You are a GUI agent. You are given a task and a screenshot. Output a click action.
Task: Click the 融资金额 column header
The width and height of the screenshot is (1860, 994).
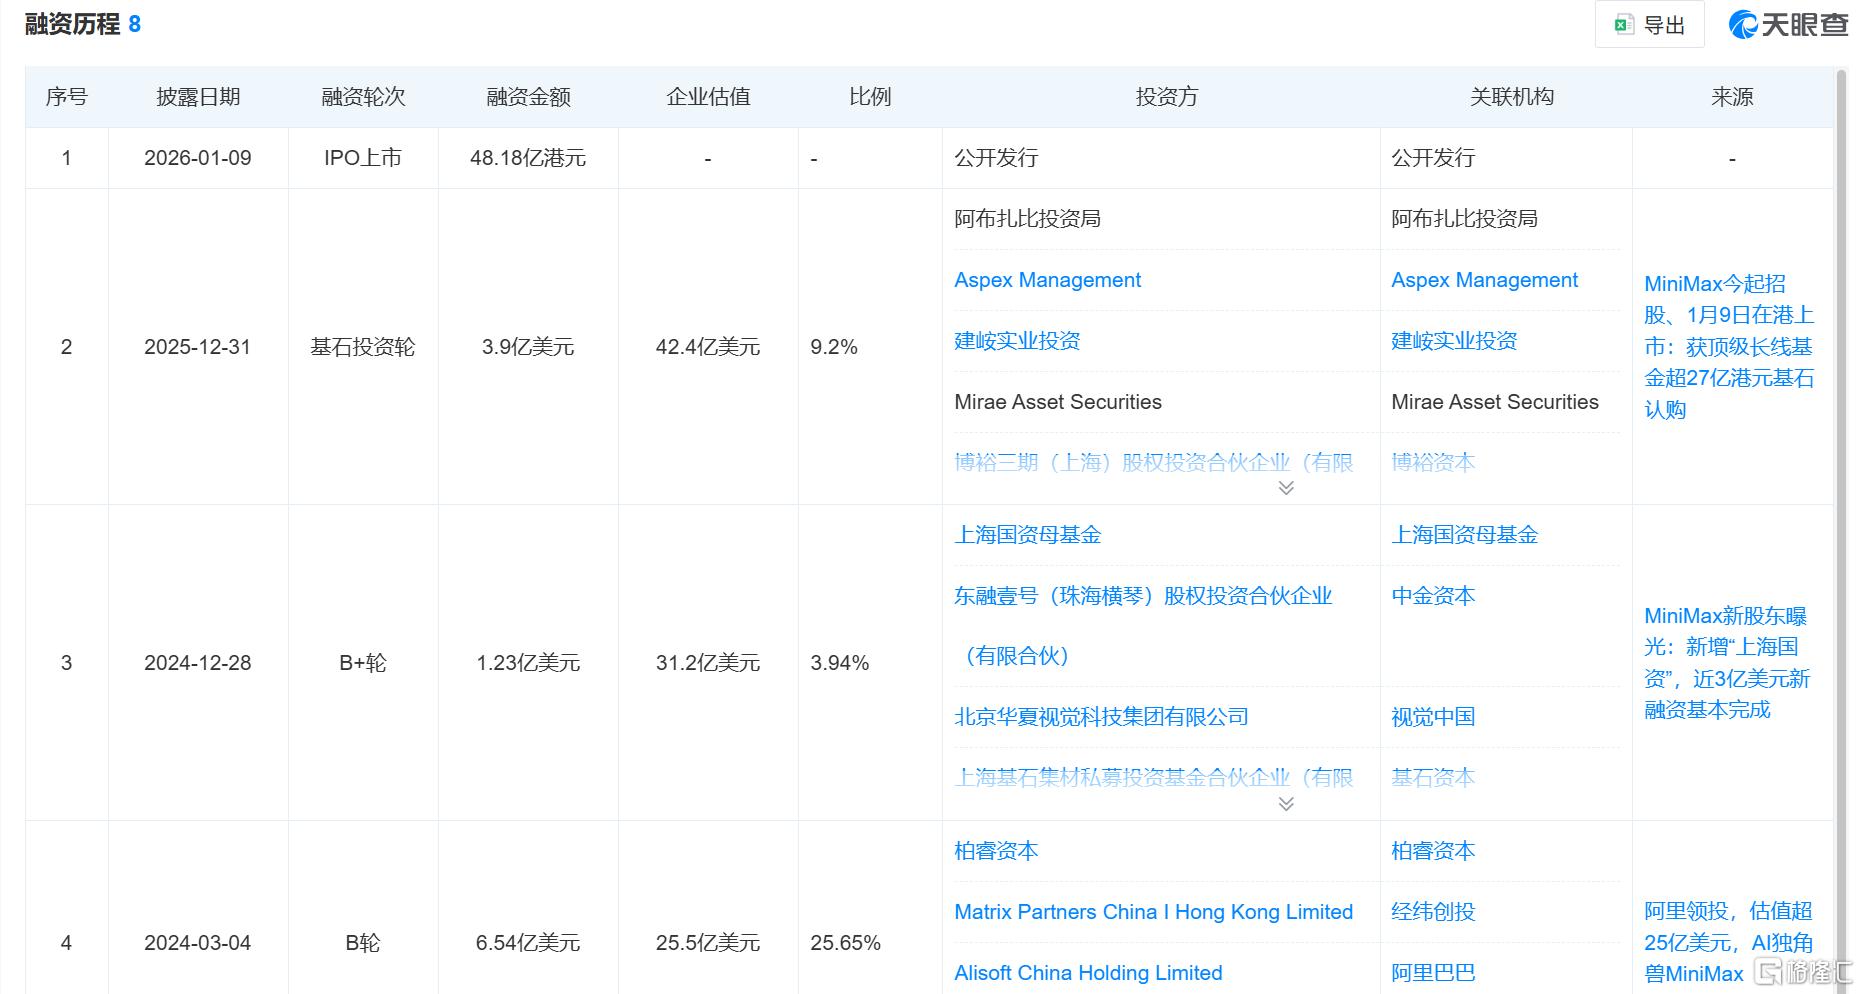(528, 97)
